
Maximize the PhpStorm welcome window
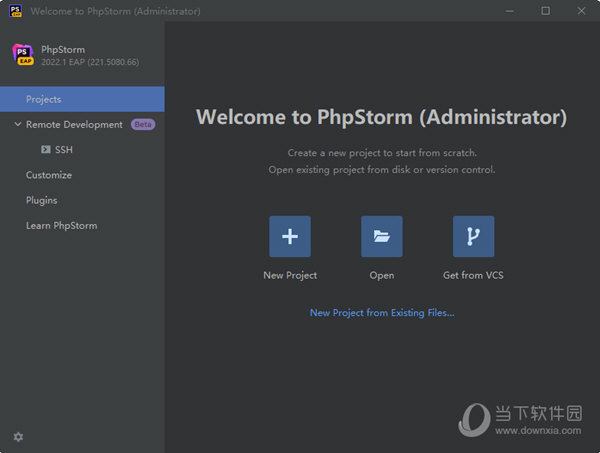pyautogui.click(x=545, y=11)
